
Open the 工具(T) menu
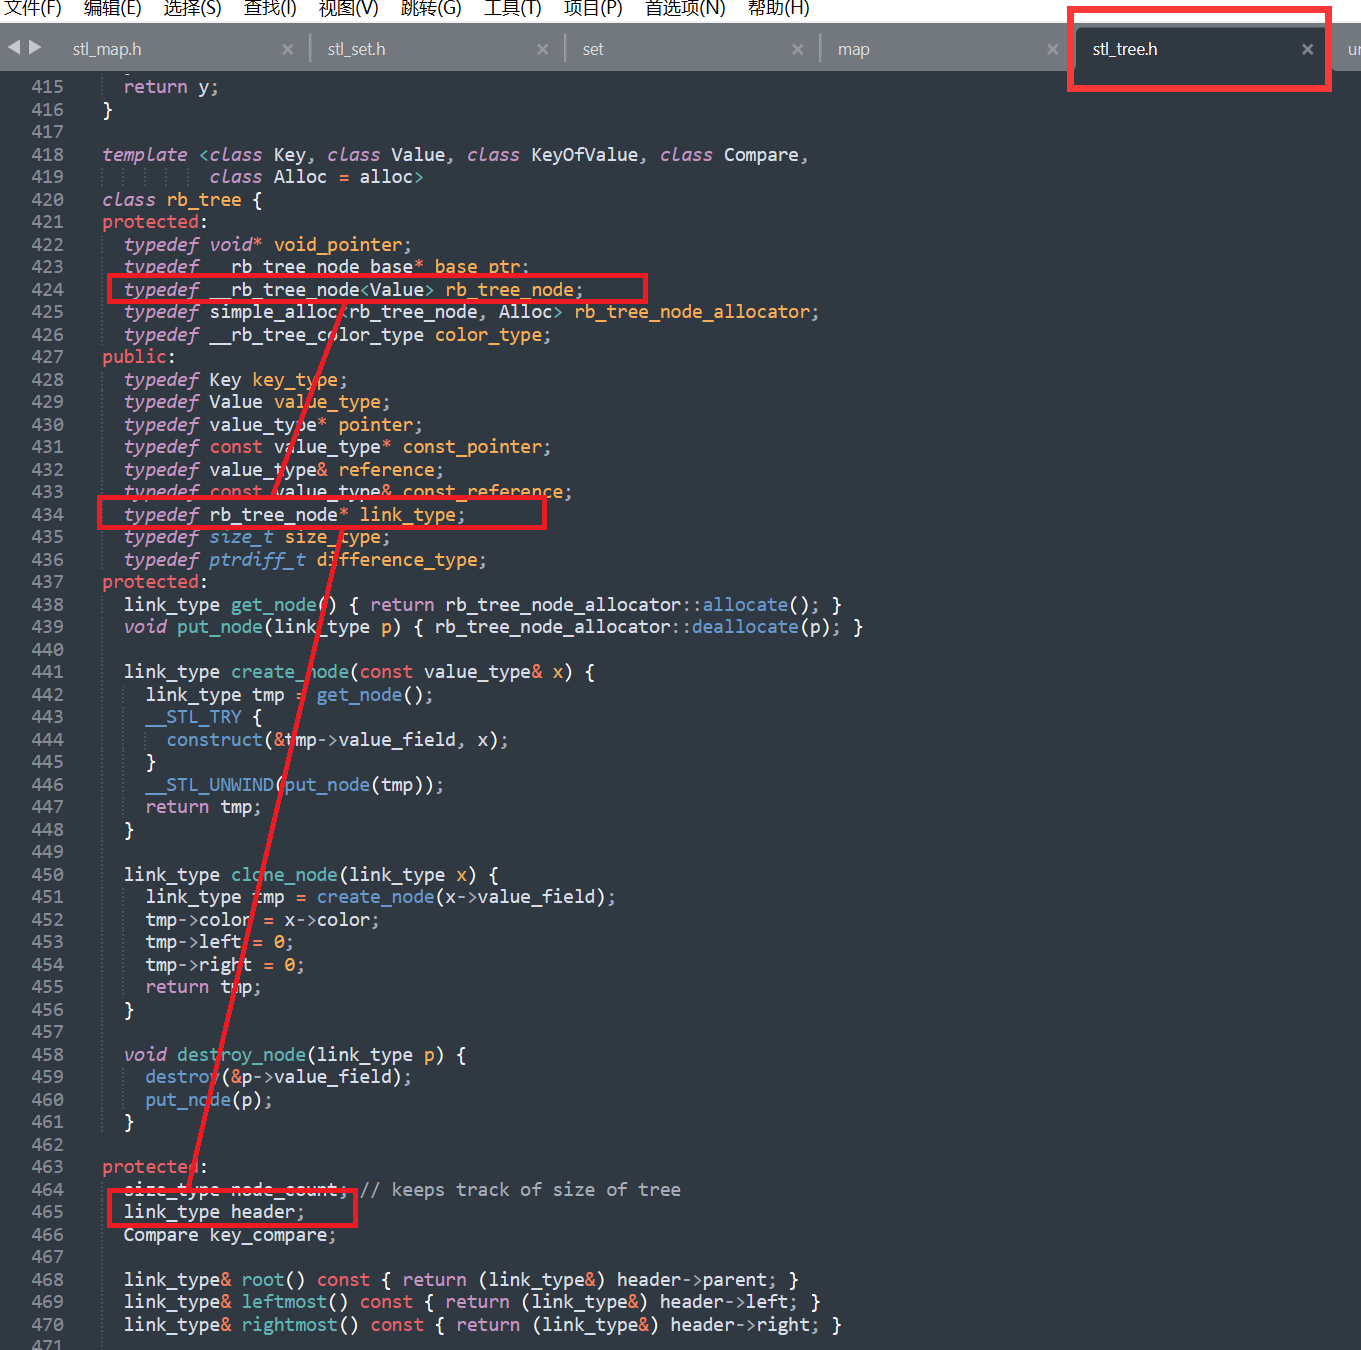(512, 8)
